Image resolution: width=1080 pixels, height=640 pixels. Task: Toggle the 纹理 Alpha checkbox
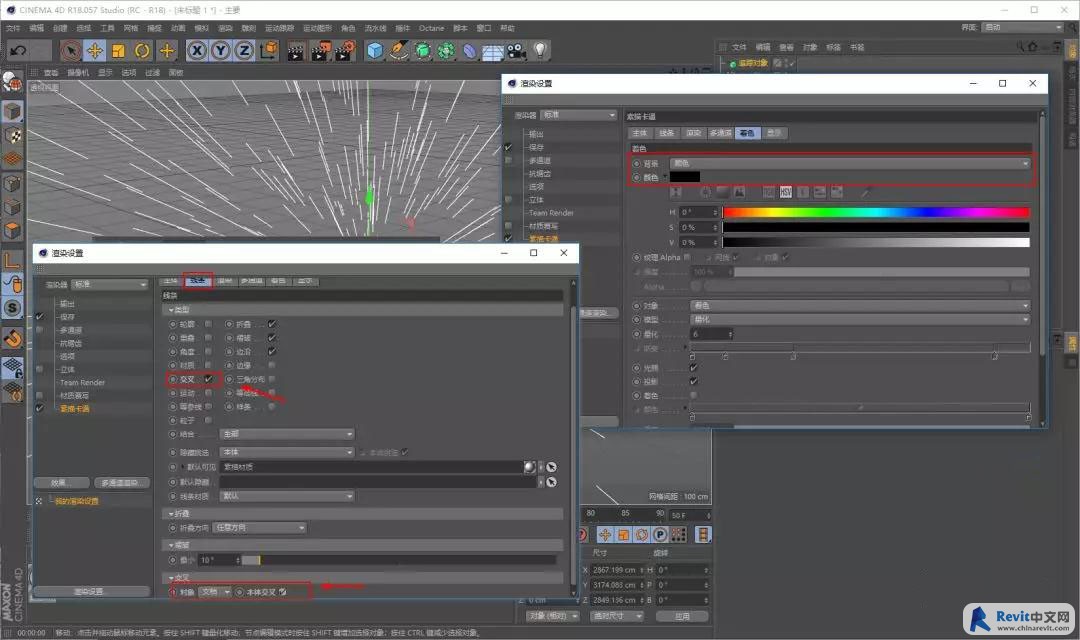[687, 257]
